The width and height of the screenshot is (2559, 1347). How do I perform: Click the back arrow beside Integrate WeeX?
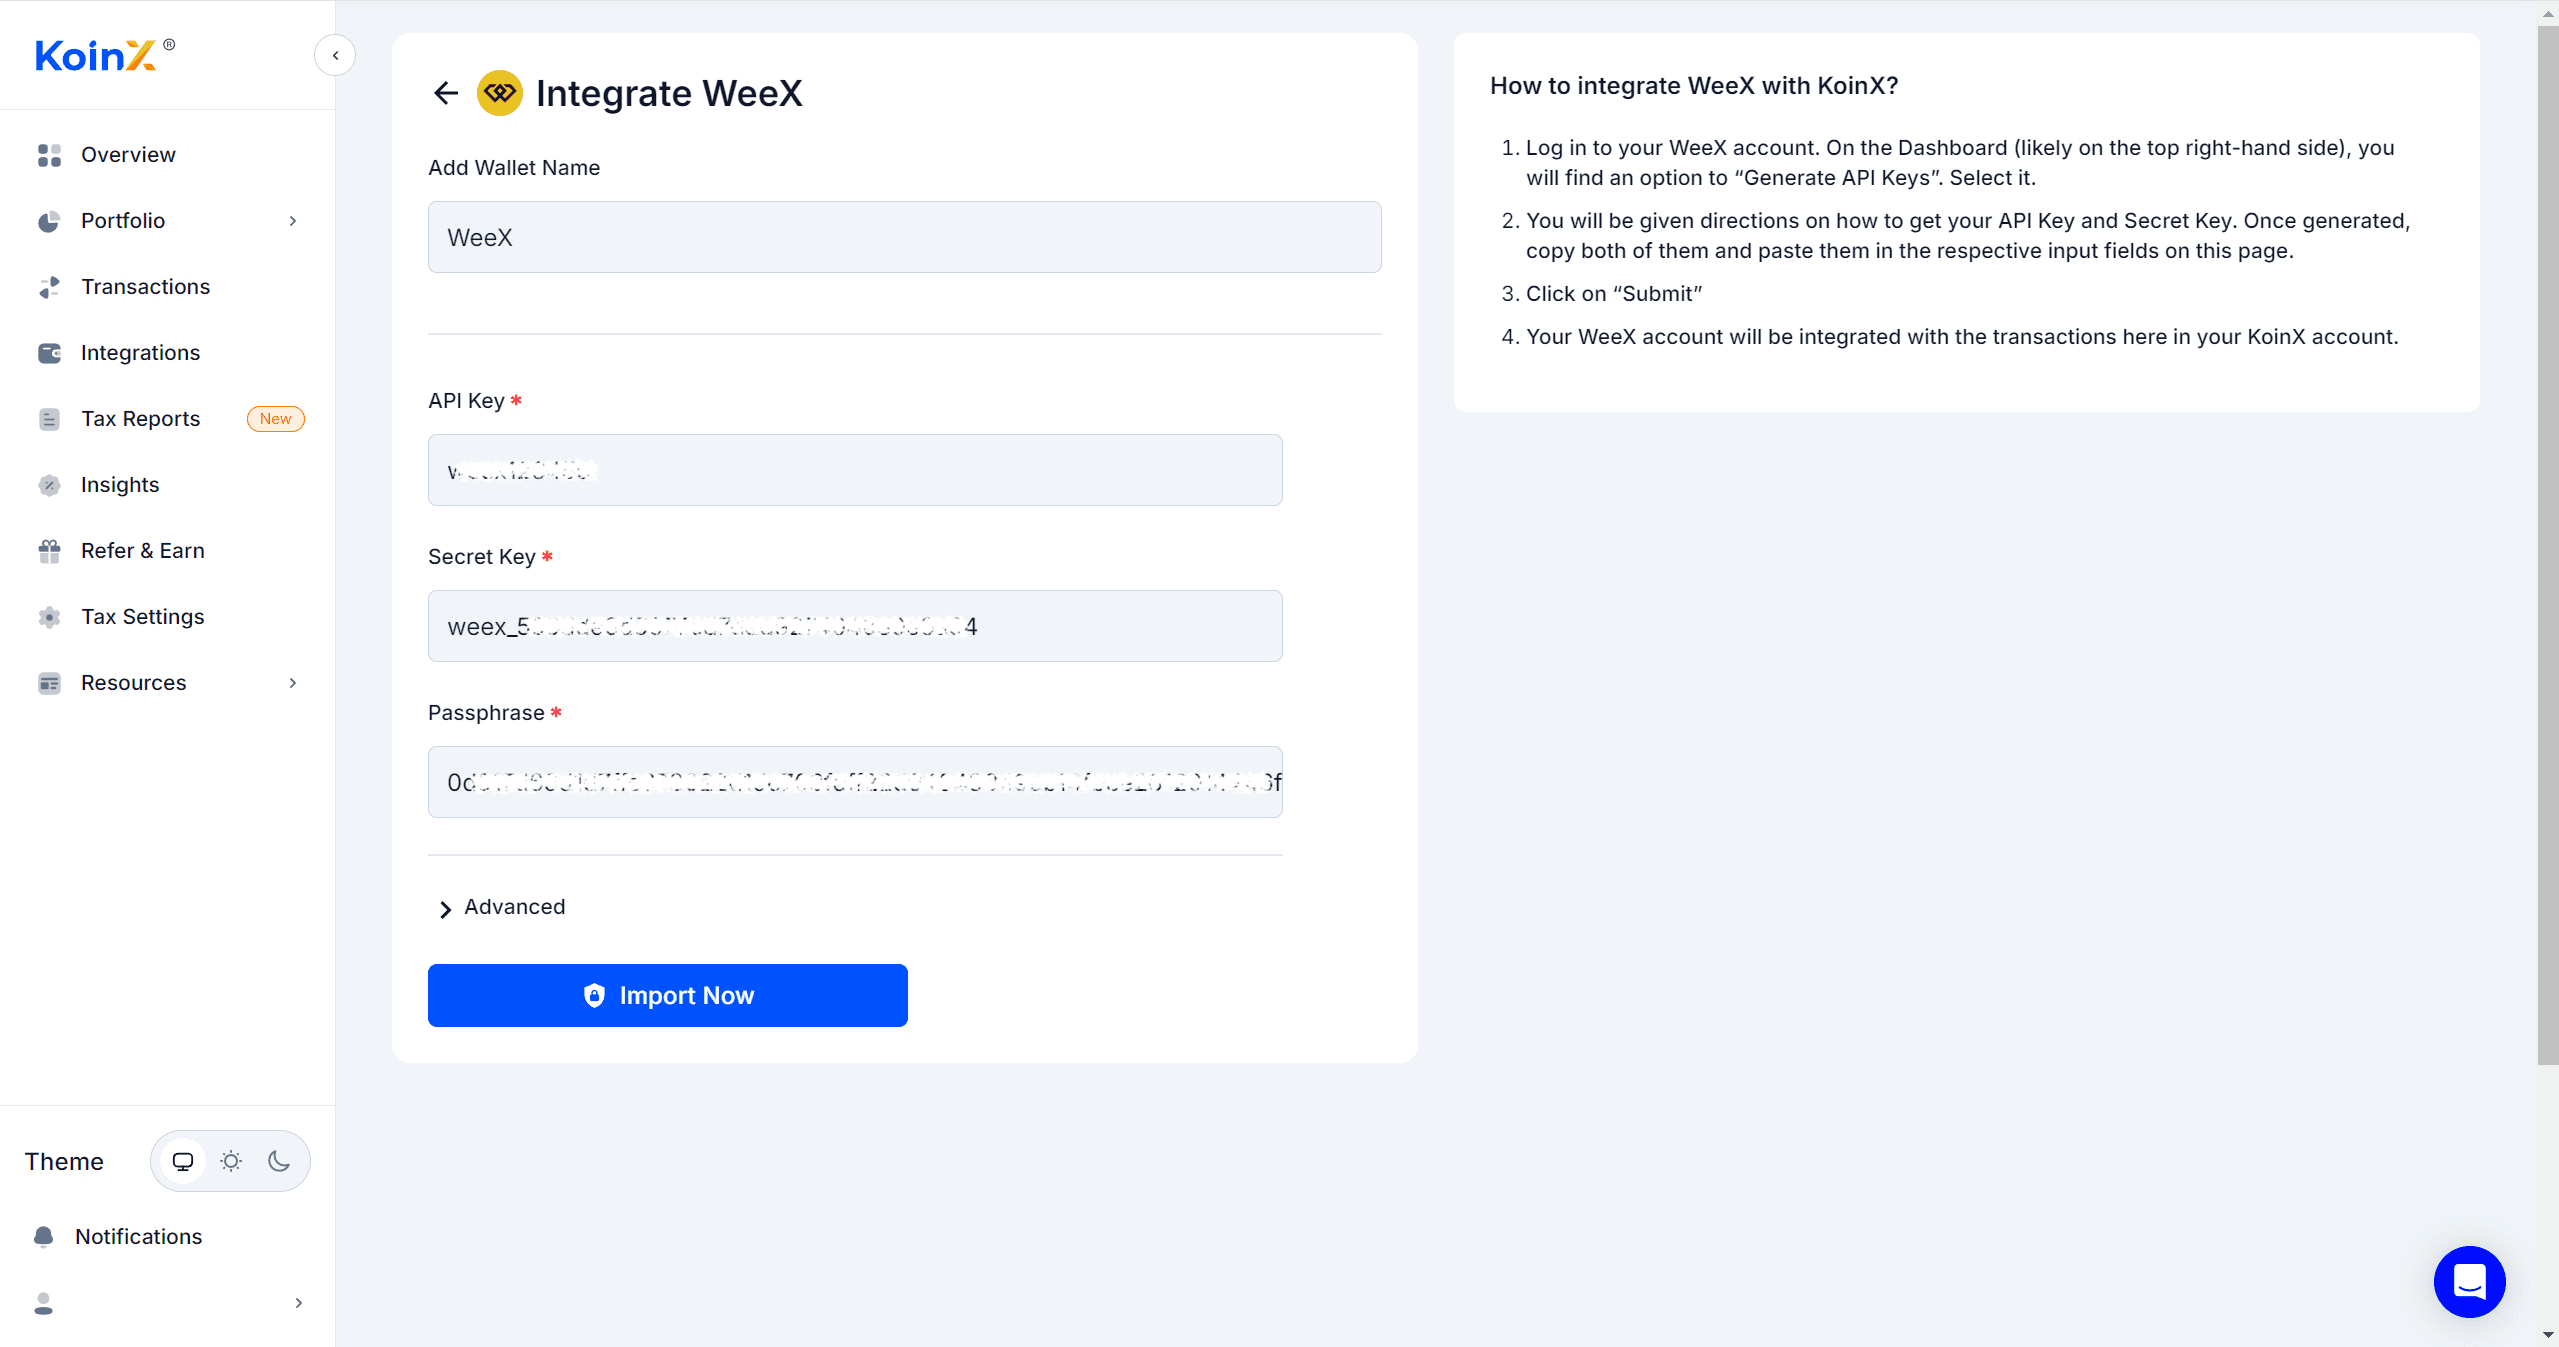coord(446,93)
